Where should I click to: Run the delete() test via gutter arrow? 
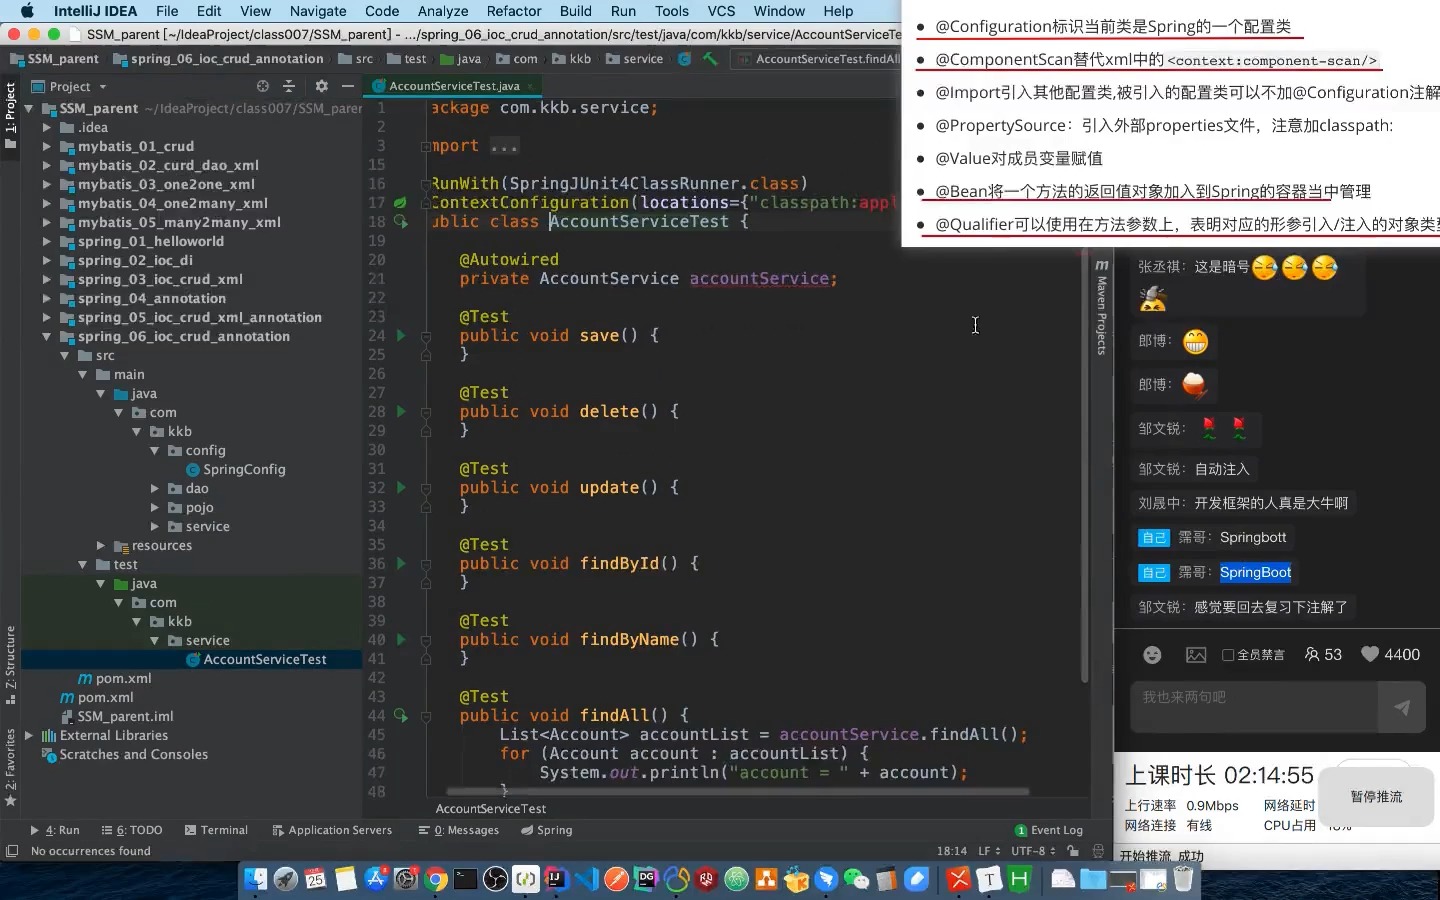pyautogui.click(x=401, y=411)
